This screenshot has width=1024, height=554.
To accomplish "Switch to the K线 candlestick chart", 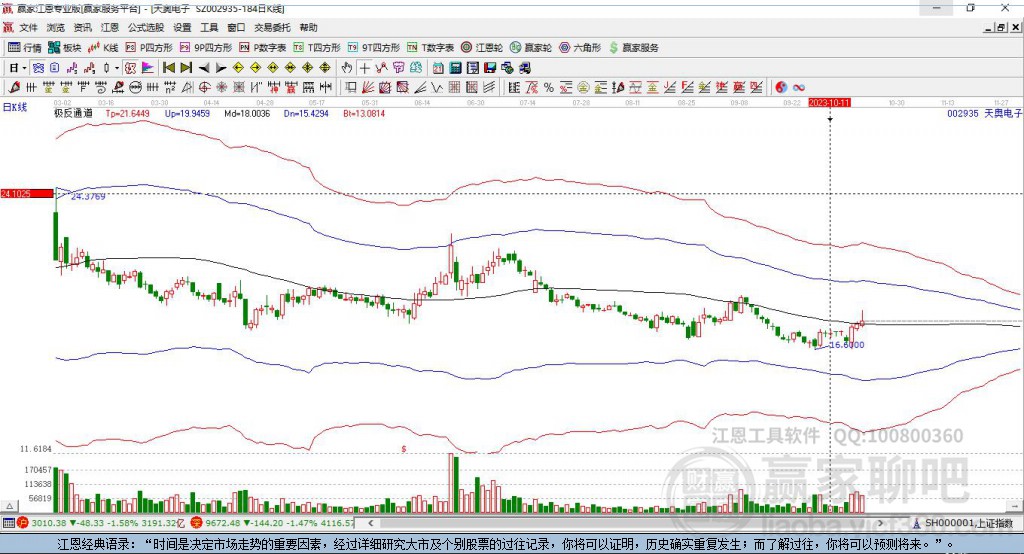I will pos(103,48).
